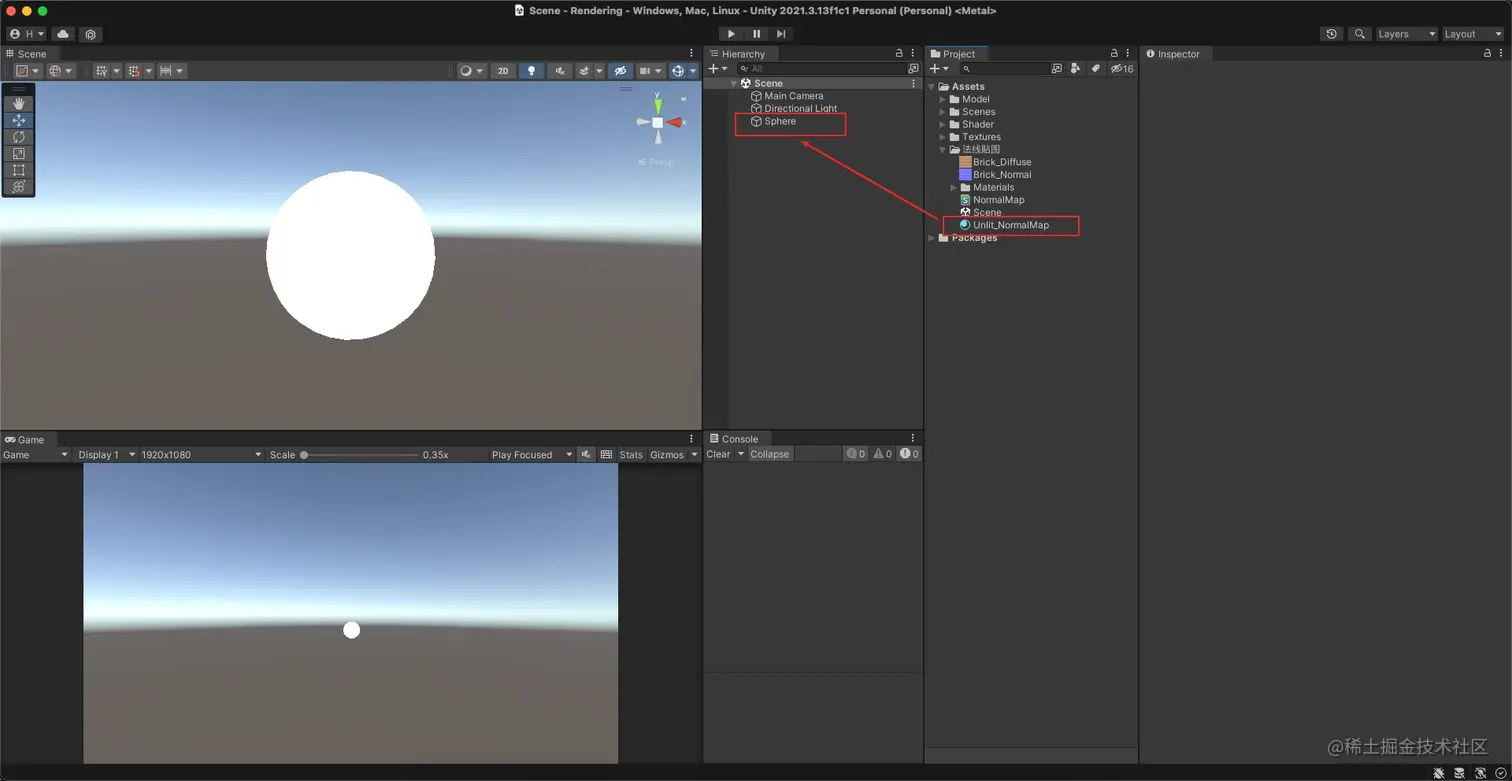Toggle Console warning messages filter
The image size is (1512, 781).
[x=882, y=454]
